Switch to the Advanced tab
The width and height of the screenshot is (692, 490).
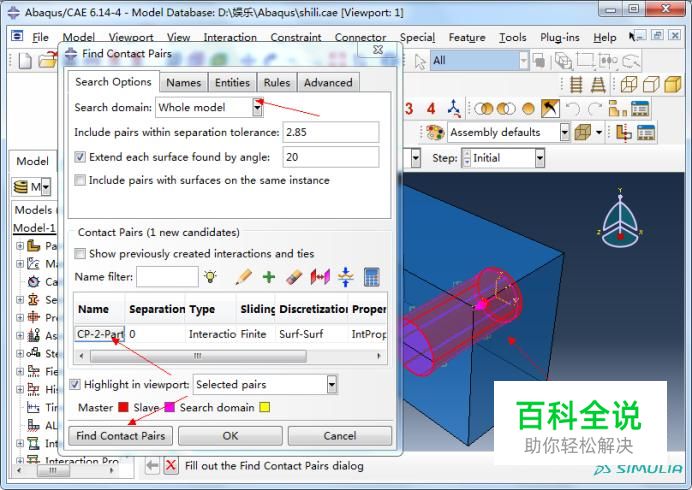click(x=328, y=83)
